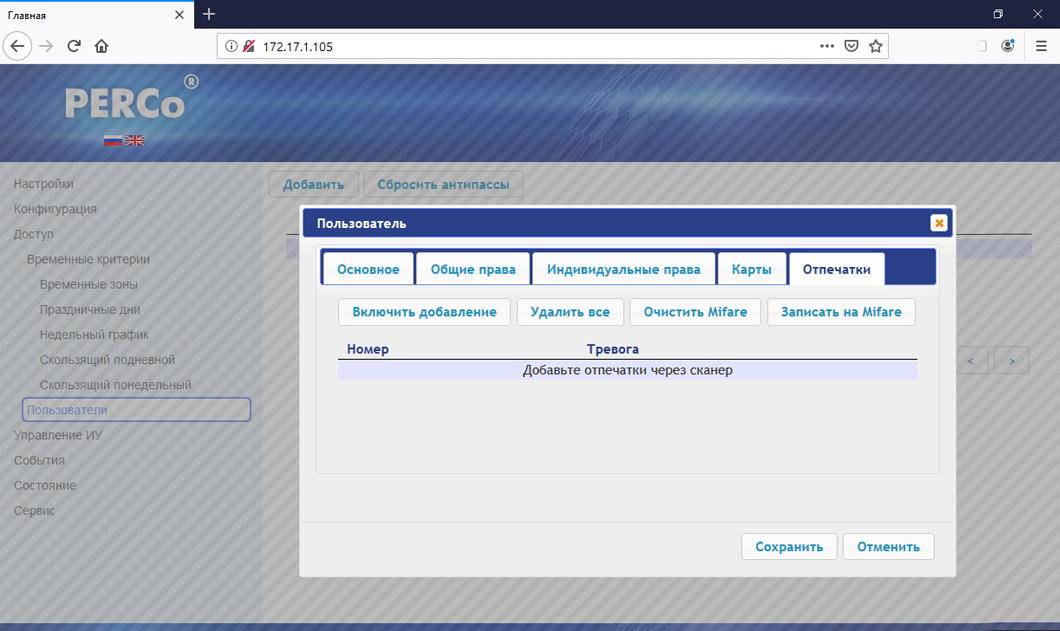Open the Основное tab
The height and width of the screenshot is (631, 1060).
368,269
